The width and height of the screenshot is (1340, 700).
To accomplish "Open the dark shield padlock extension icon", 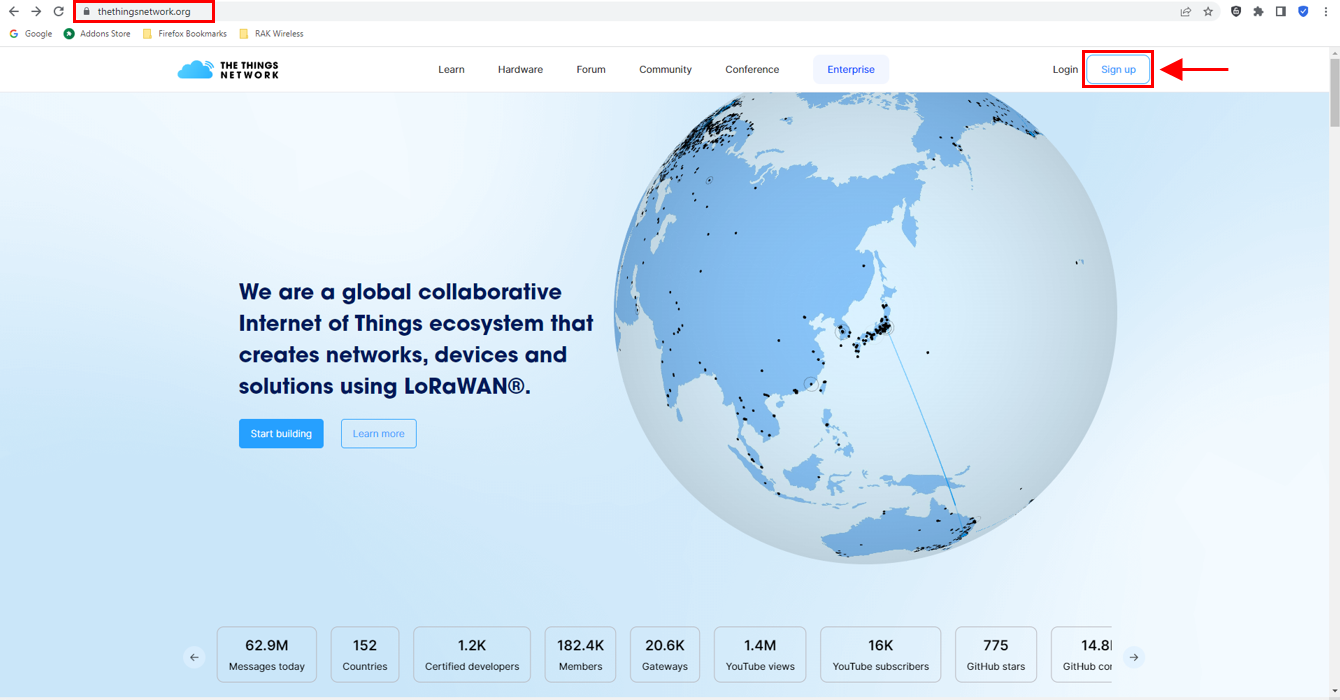I will [x=1236, y=12].
